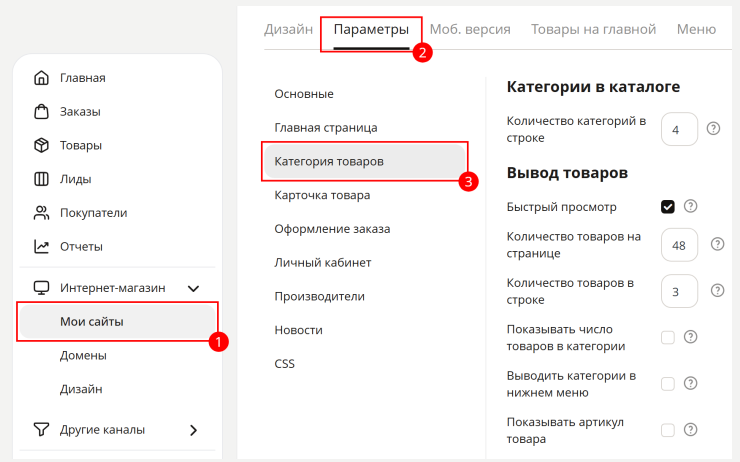Open help for Количество товаров в строке
The width and height of the screenshot is (740, 462).
tap(717, 290)
